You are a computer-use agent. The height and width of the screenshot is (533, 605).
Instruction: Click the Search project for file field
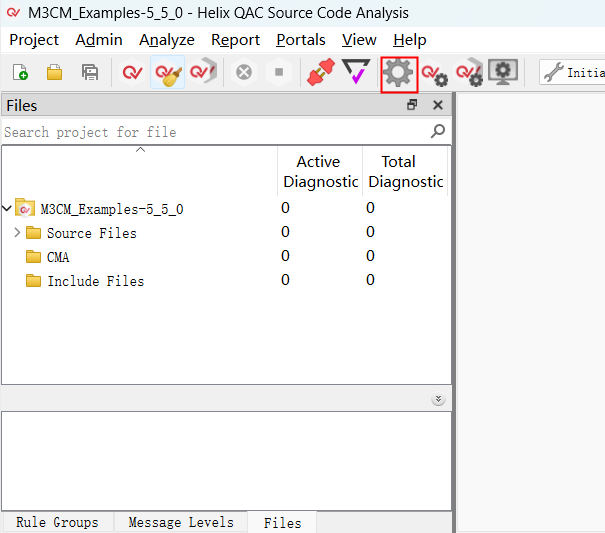point(215,132)
